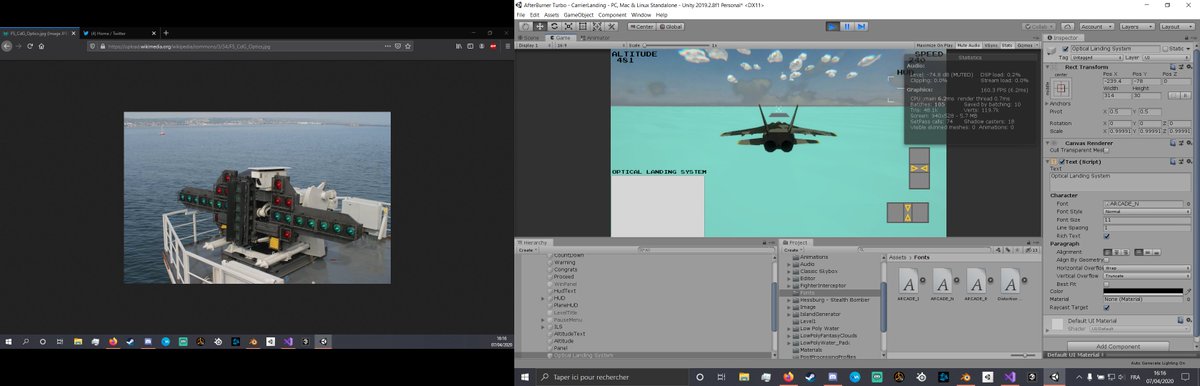The image size is (1200, 386).
Task: Reload the page in Firefox
Action: (30, 45)
